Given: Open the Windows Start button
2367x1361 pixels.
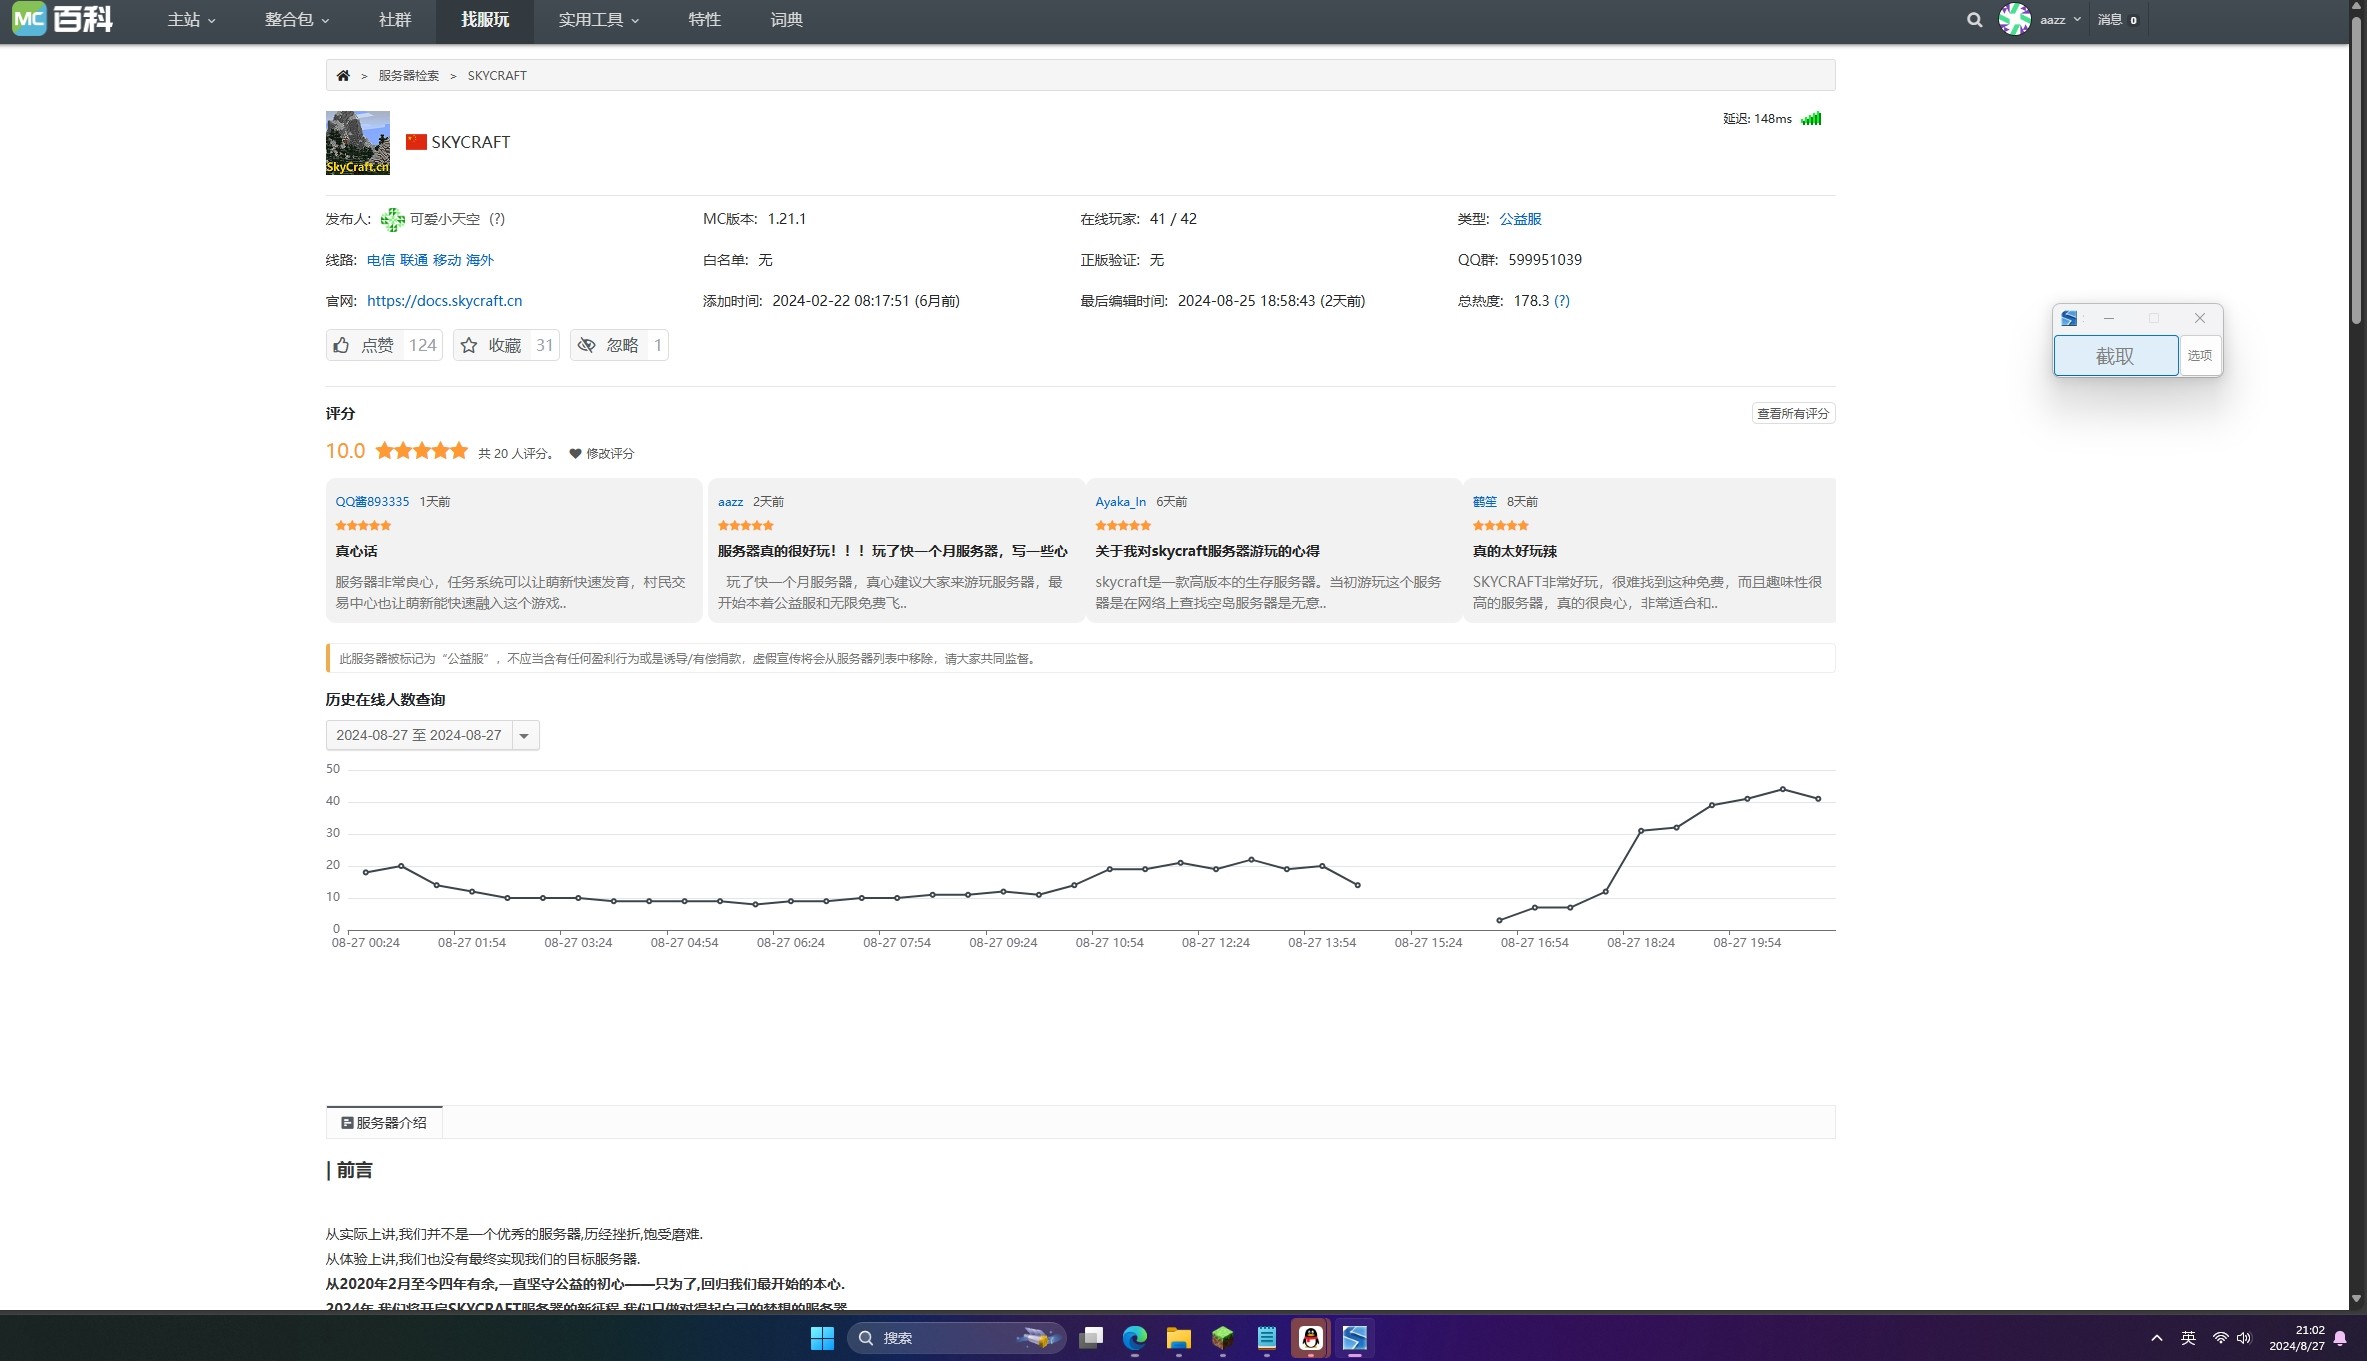Looking at the screenshot, I should tap(822, 1338).
